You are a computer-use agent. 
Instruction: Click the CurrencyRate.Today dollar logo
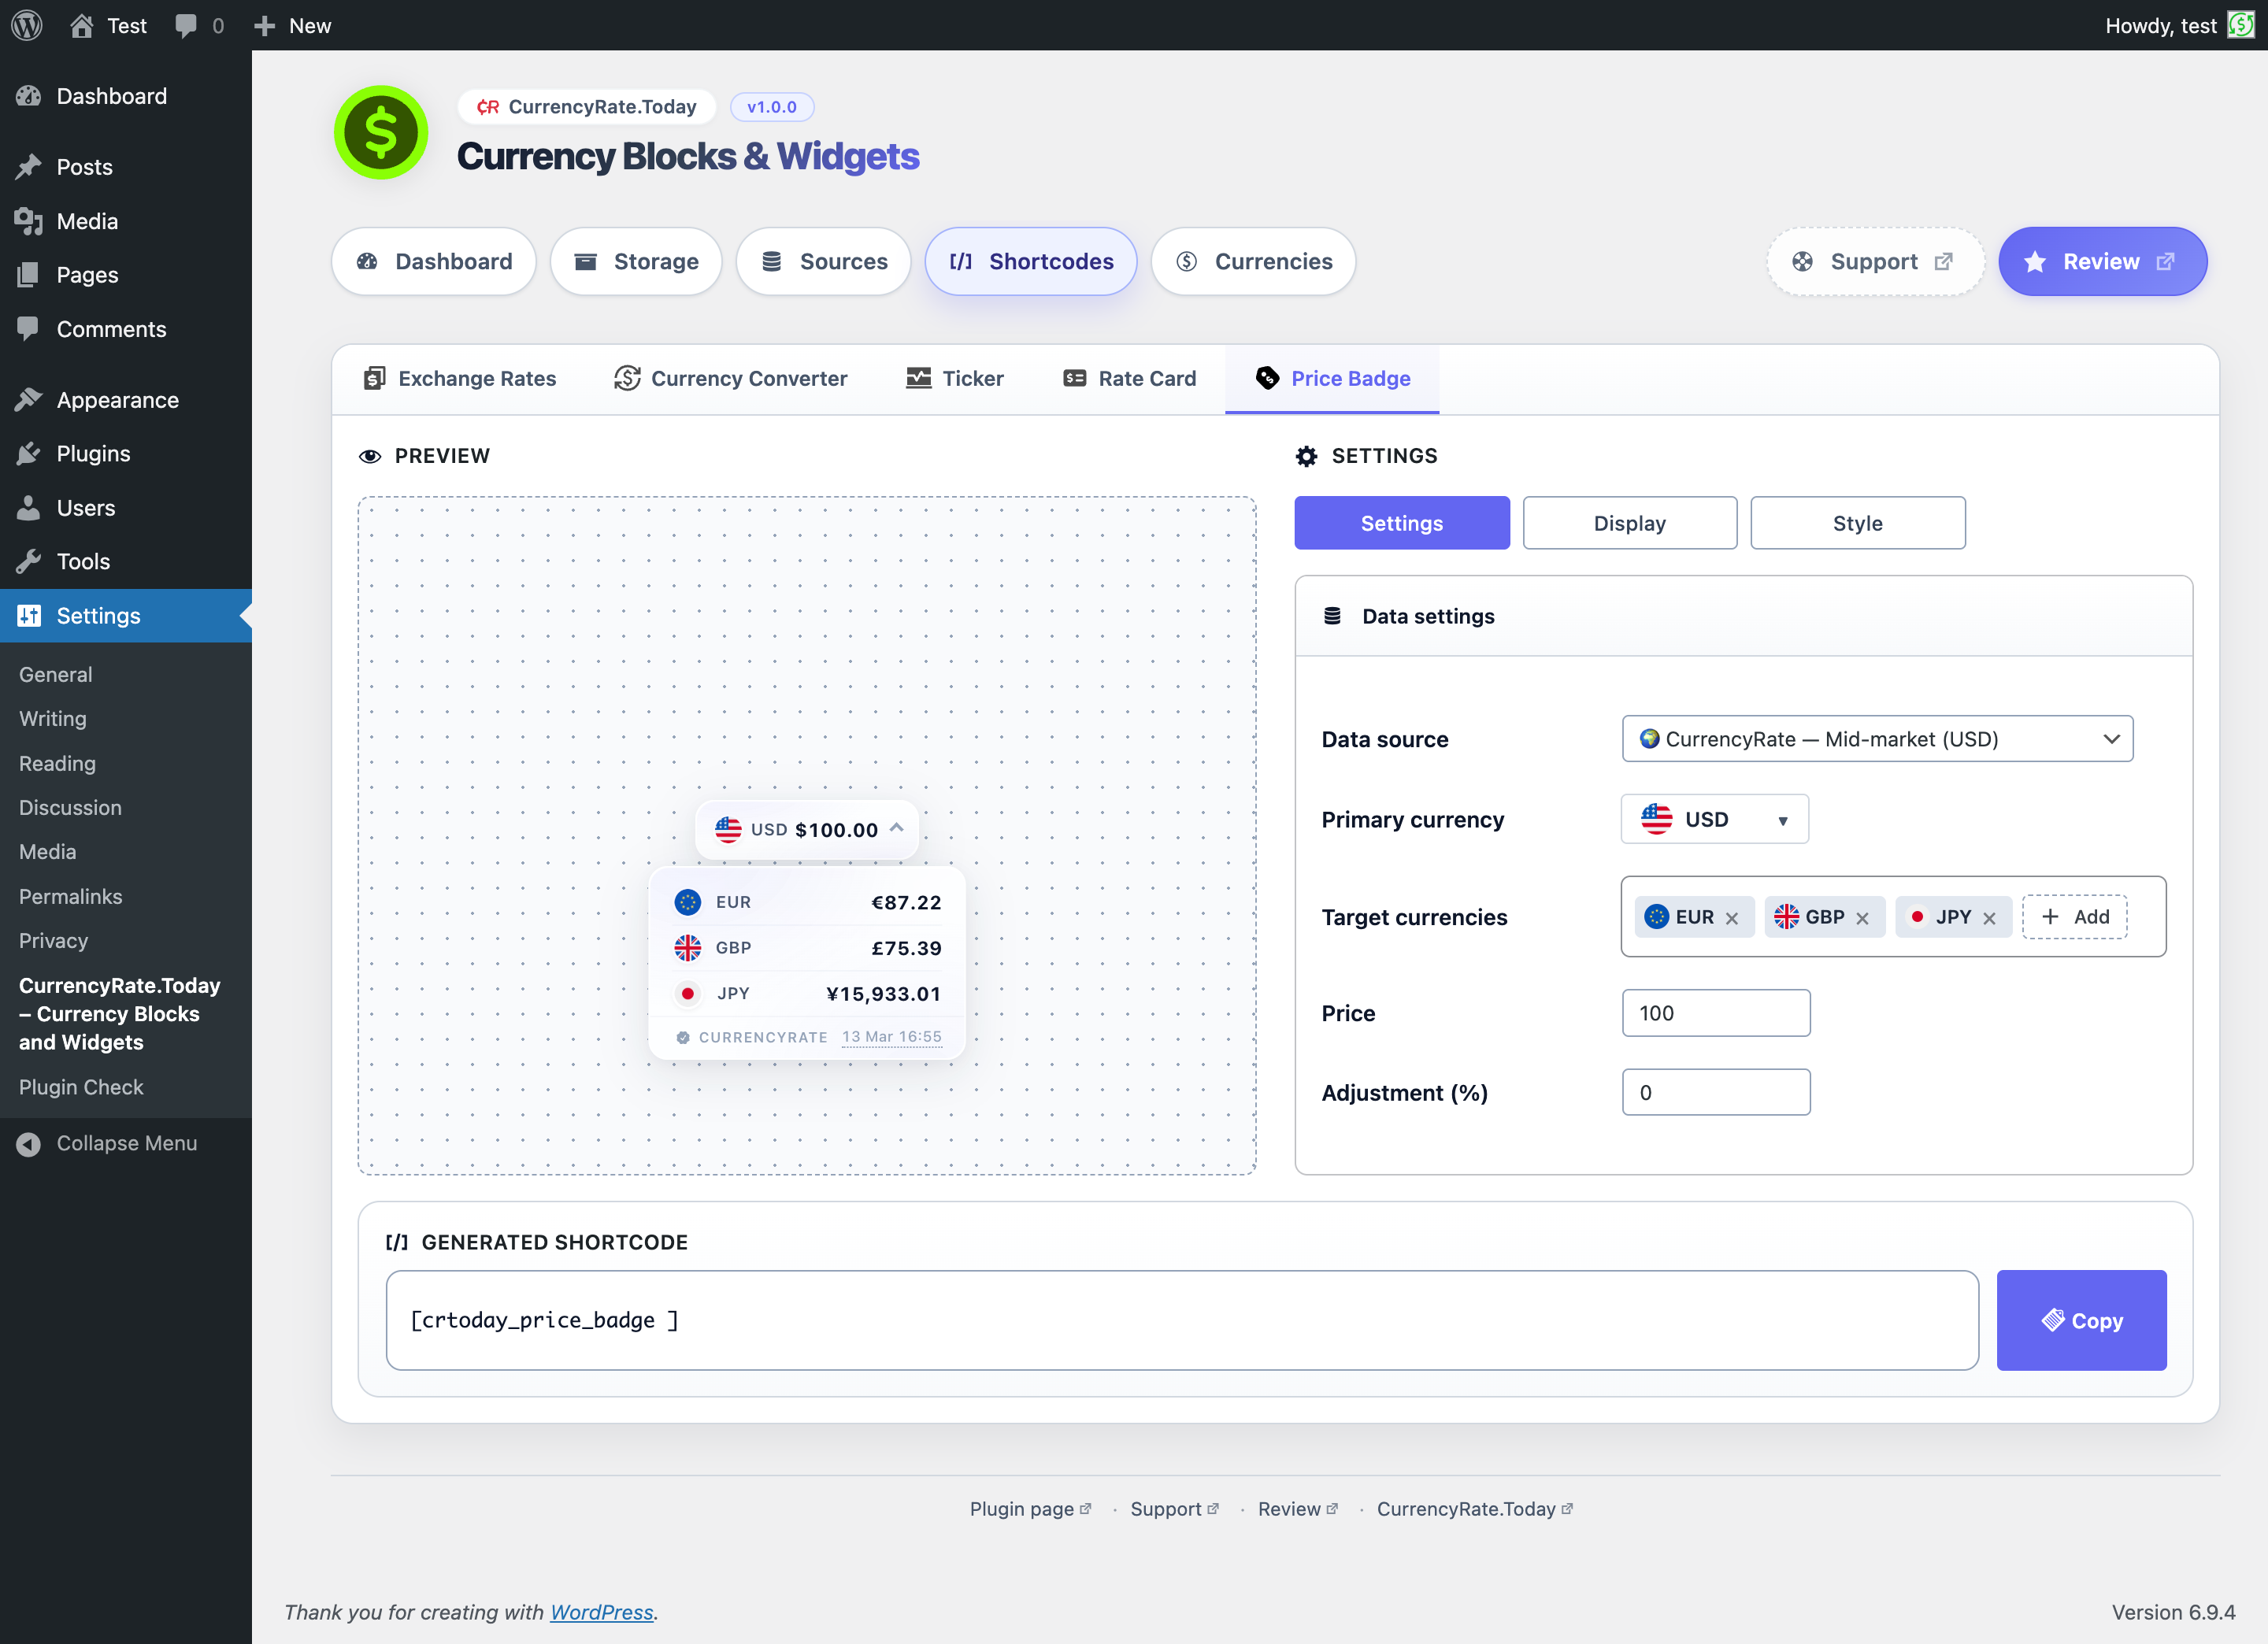(381, 131)
